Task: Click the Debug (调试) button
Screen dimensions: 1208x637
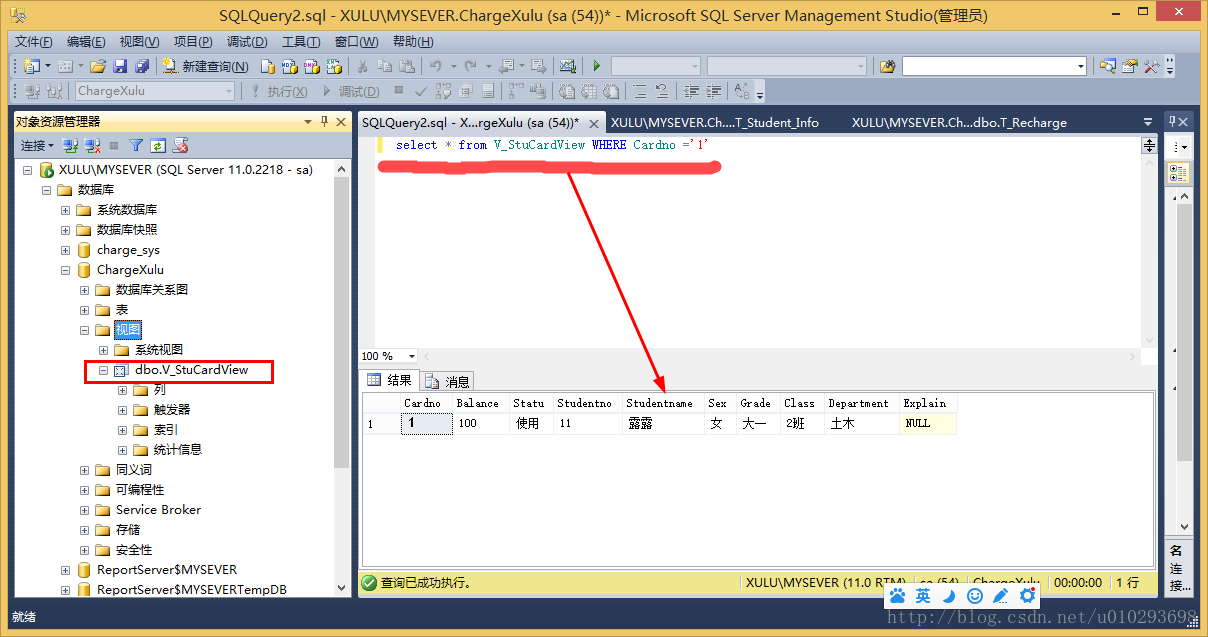Action: click(x=350, y=91)
